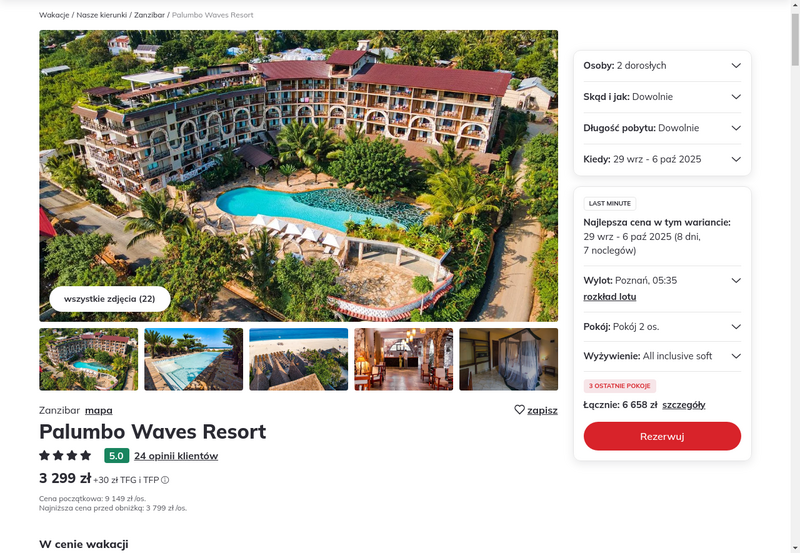
Task: Open the Skąd i jak selector
Action: tap(662, 97)
